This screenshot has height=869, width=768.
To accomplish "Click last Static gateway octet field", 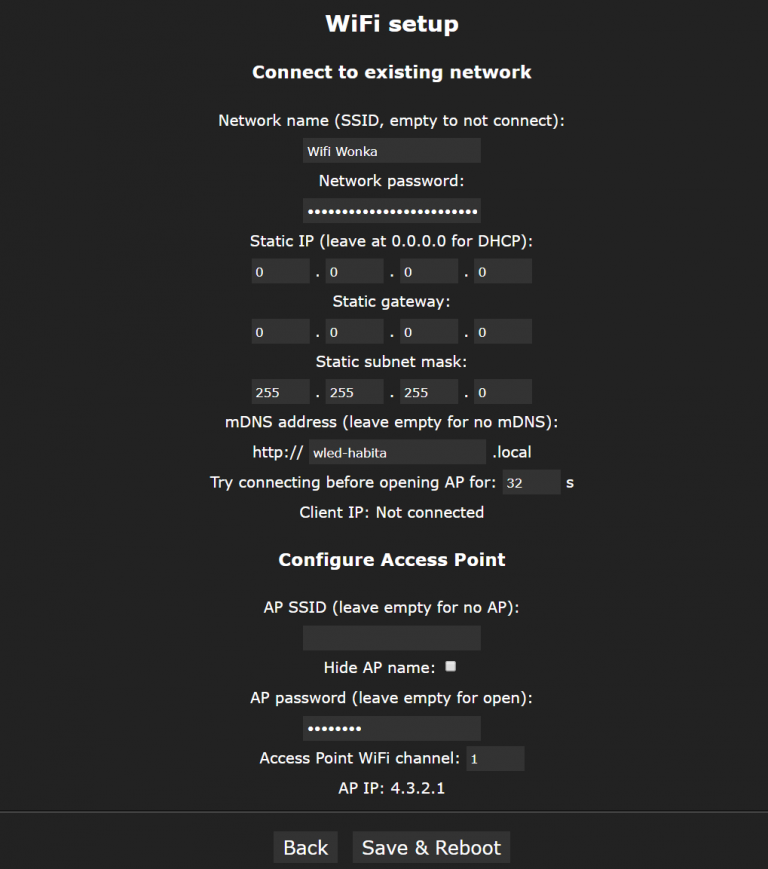I will [x=502, y=332].
